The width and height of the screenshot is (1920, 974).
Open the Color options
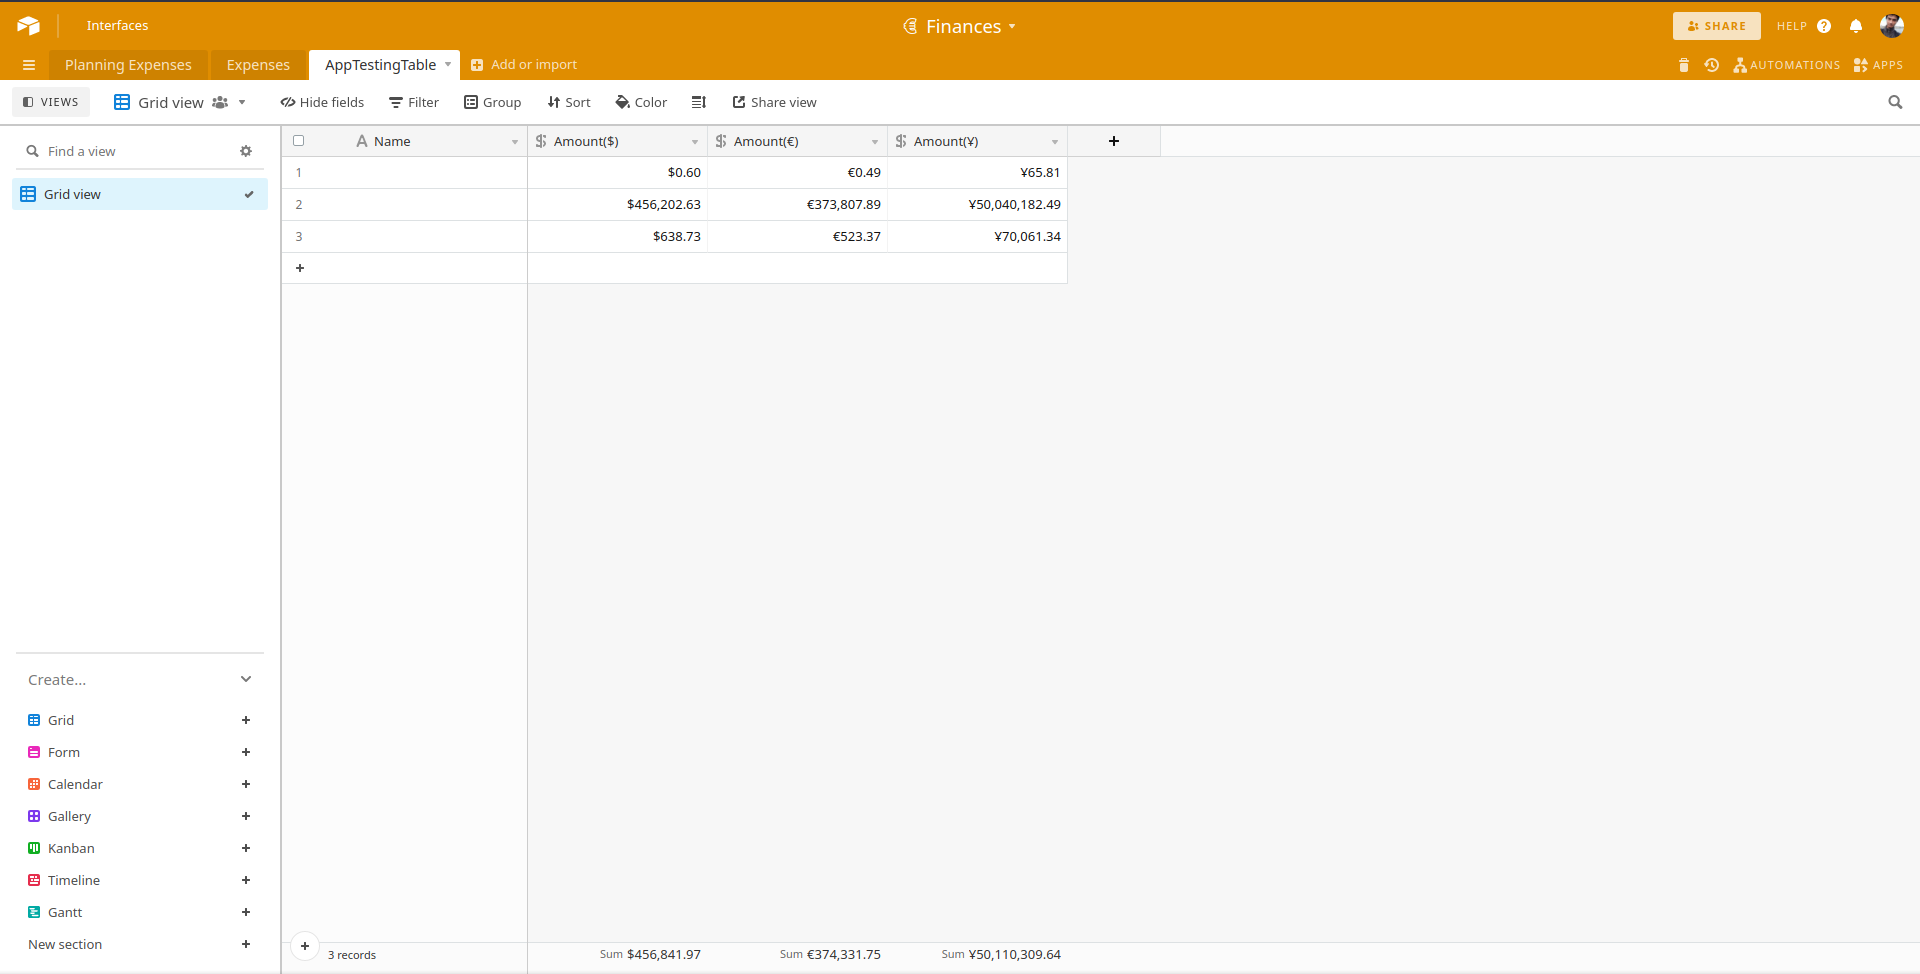(641, 102)
